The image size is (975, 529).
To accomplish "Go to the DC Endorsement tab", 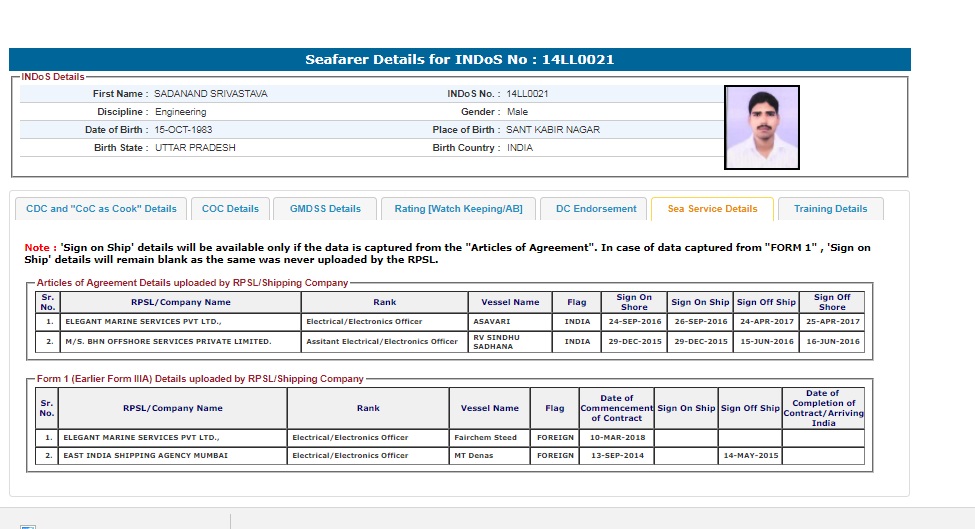I will click(x=596, y=209).
